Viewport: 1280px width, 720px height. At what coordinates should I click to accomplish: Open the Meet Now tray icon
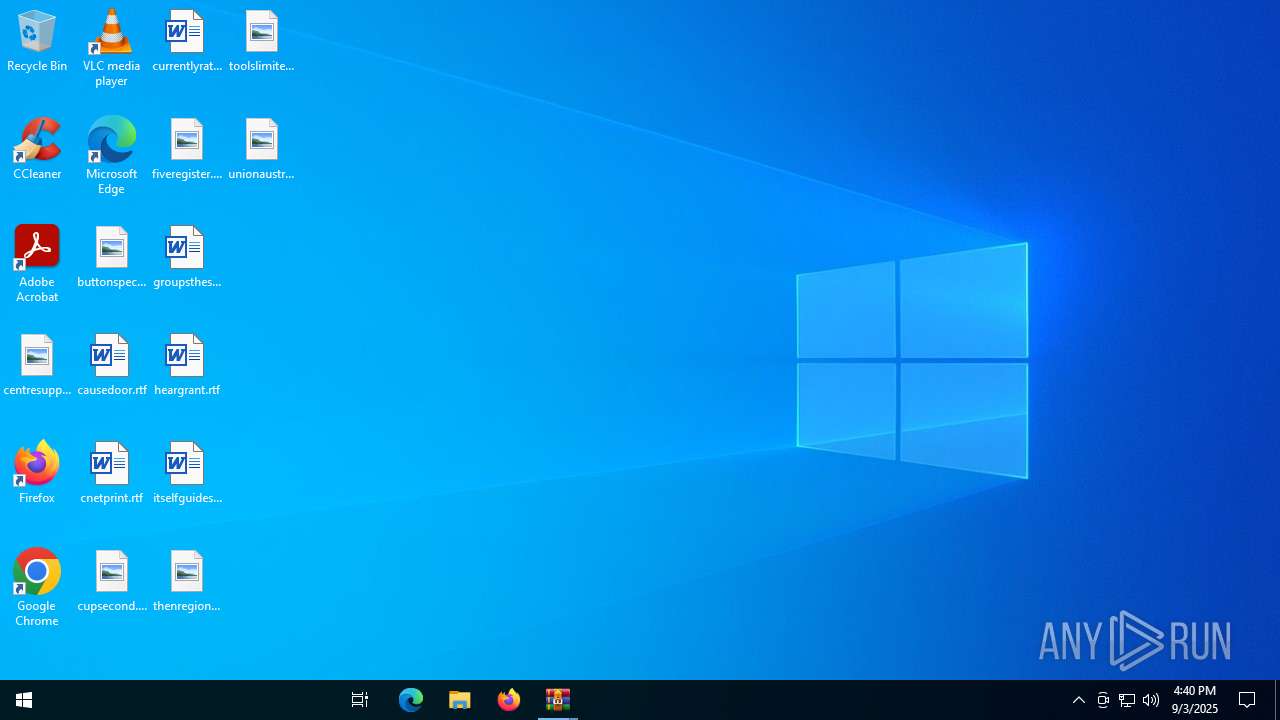tap(1103, 700)
